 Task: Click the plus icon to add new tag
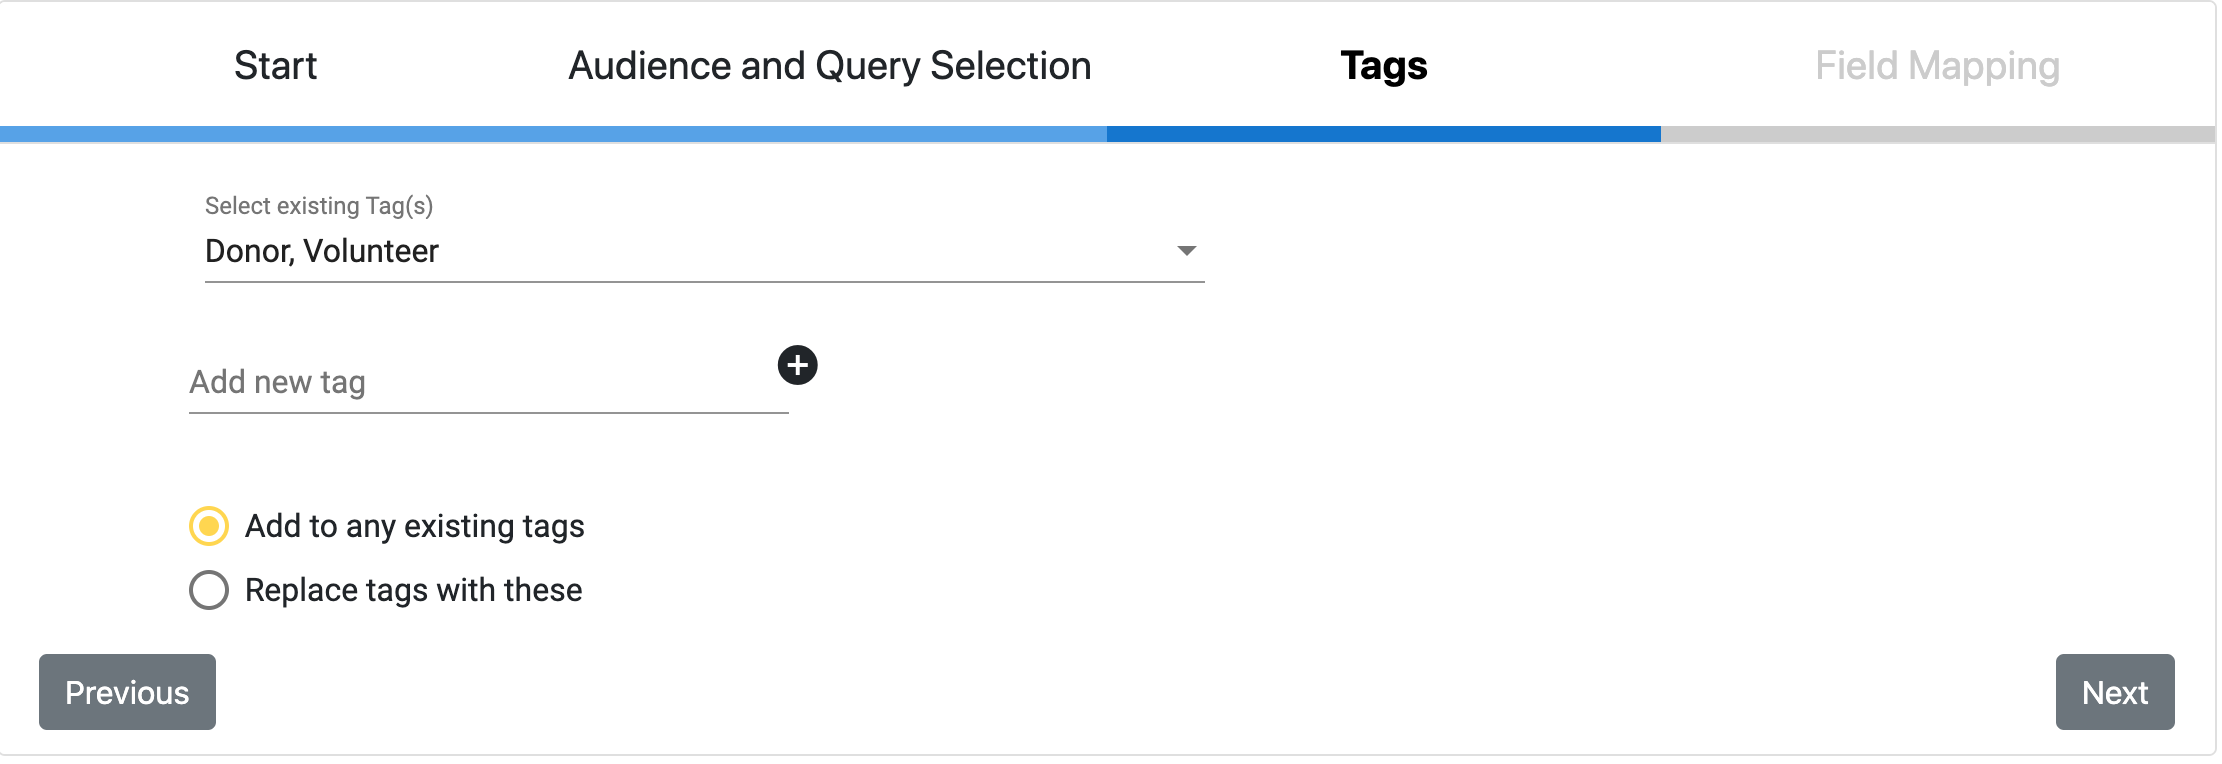797,365
